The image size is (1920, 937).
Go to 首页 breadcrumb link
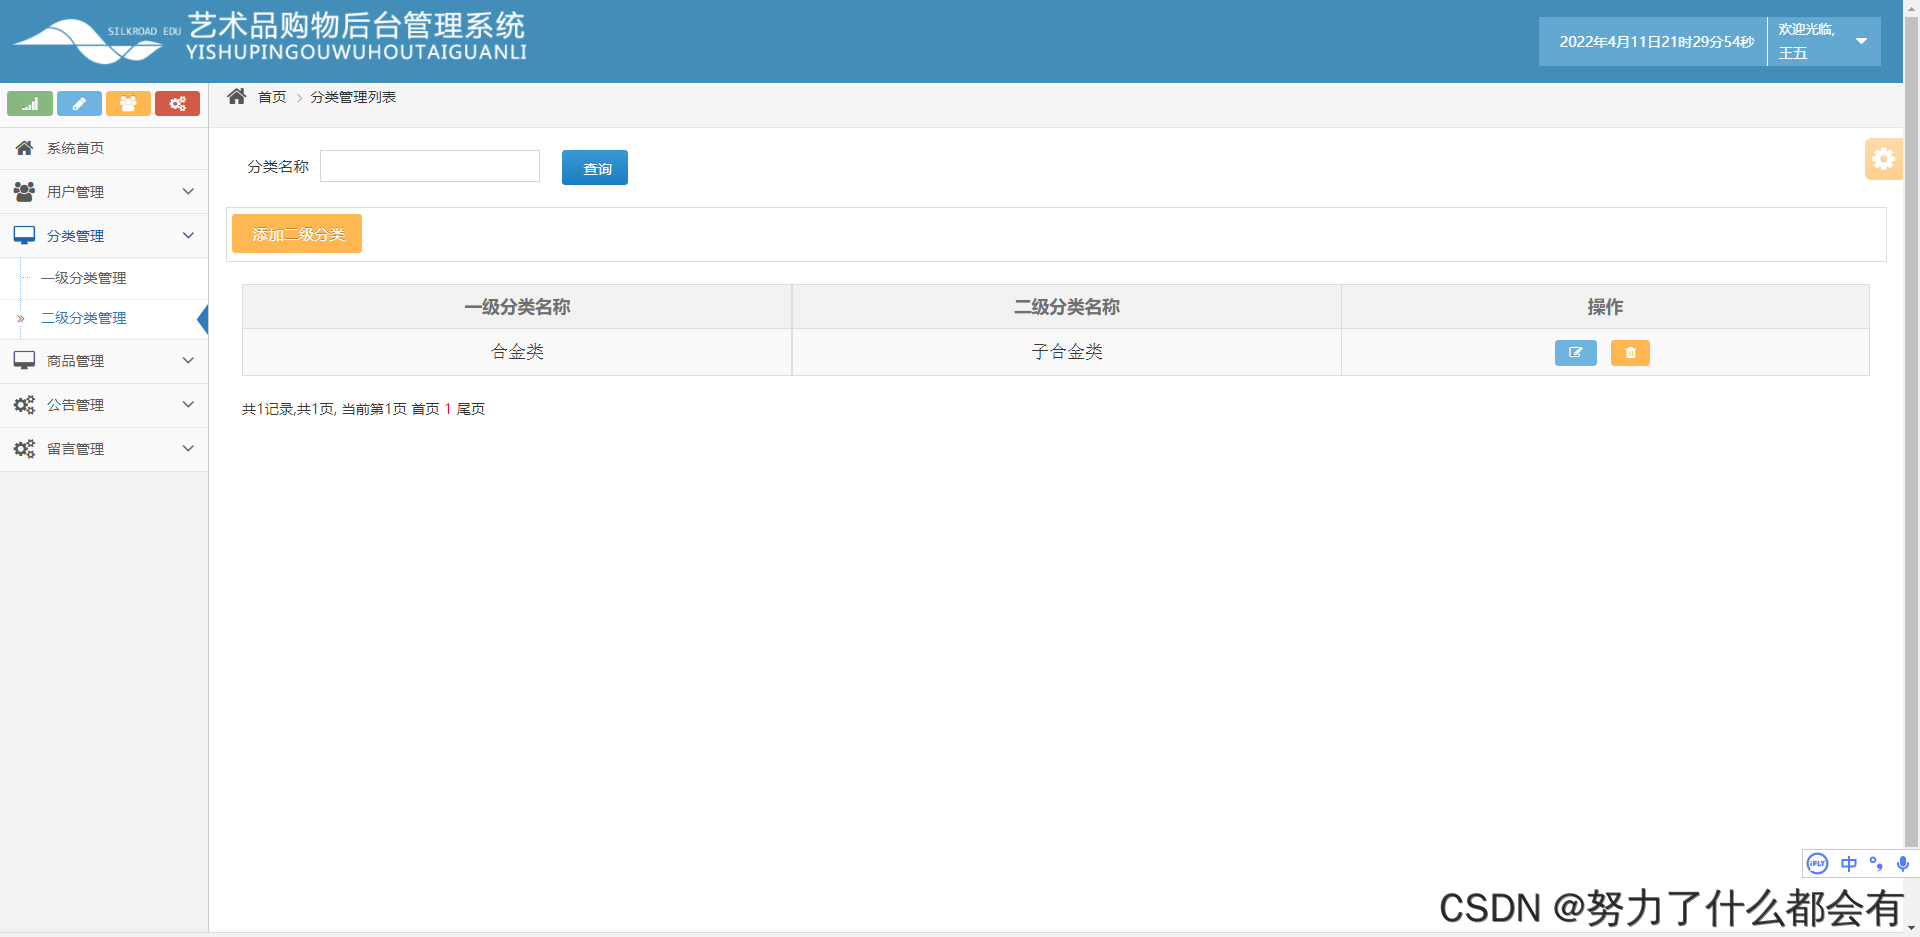click(x=272, y=97)
